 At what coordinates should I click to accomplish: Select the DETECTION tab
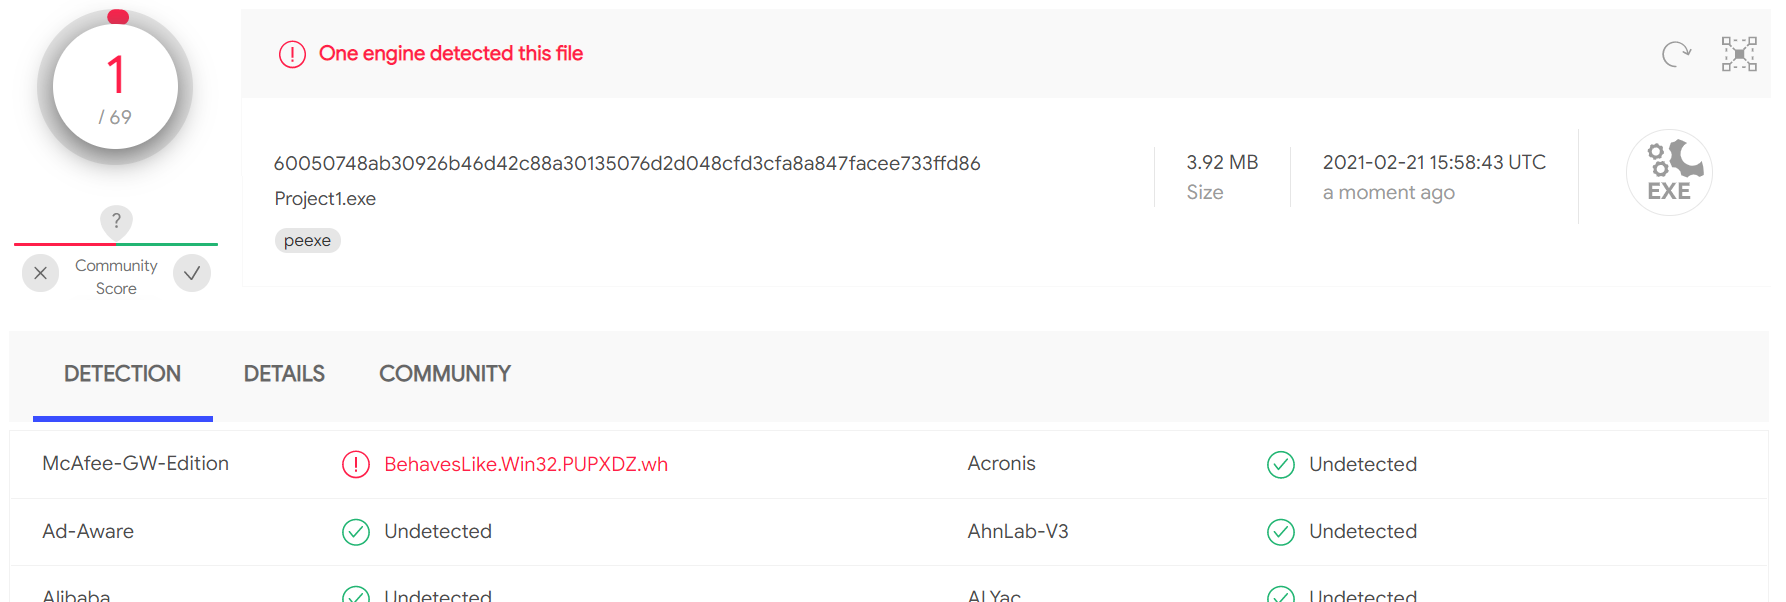122,374
